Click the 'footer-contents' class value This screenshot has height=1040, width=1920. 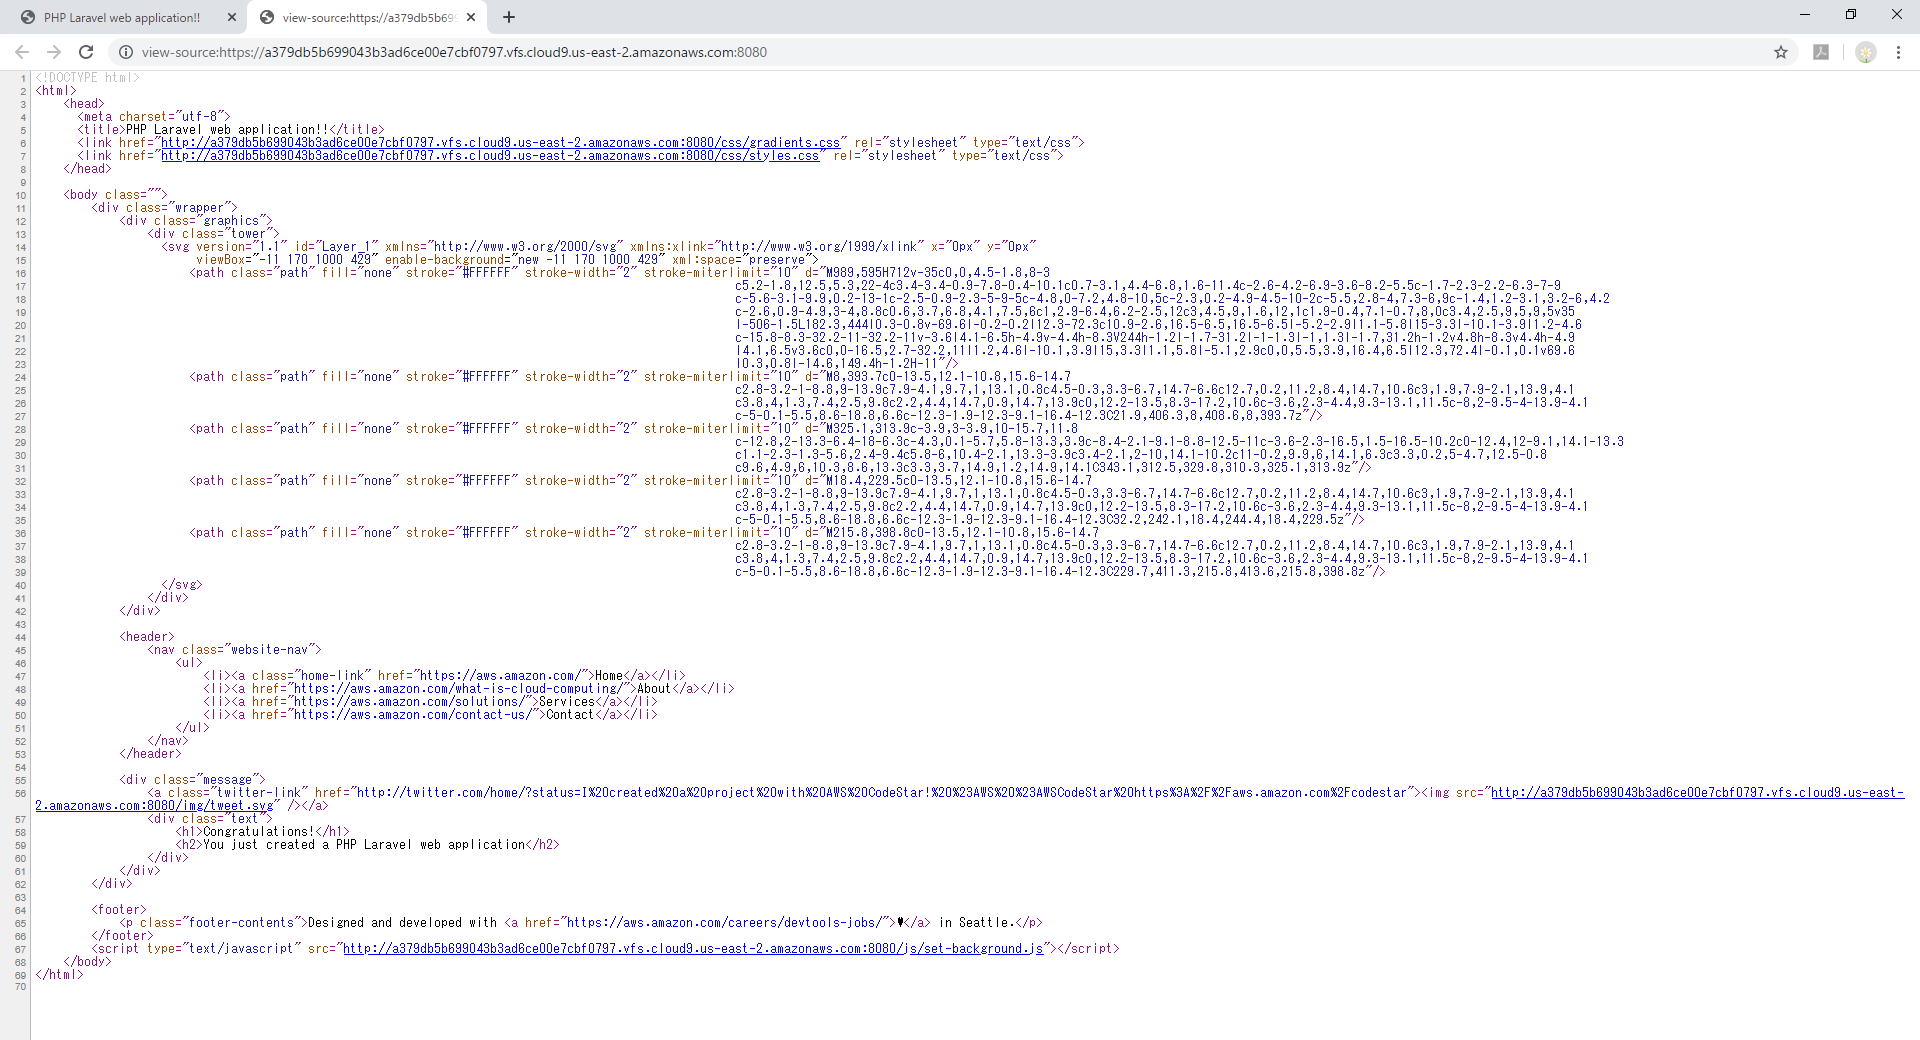241,923
